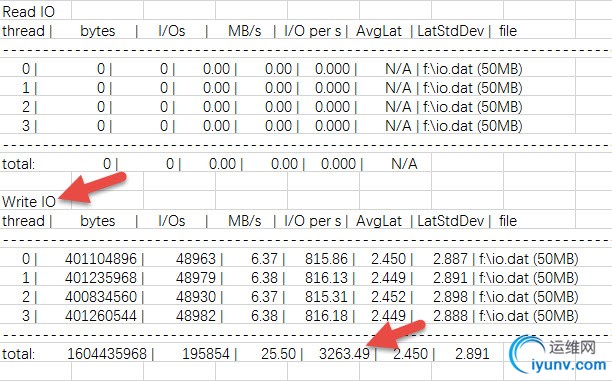Select total I/O per s 3263.49
This screenshot has height=381, width=612.
(x=344, y=354)
